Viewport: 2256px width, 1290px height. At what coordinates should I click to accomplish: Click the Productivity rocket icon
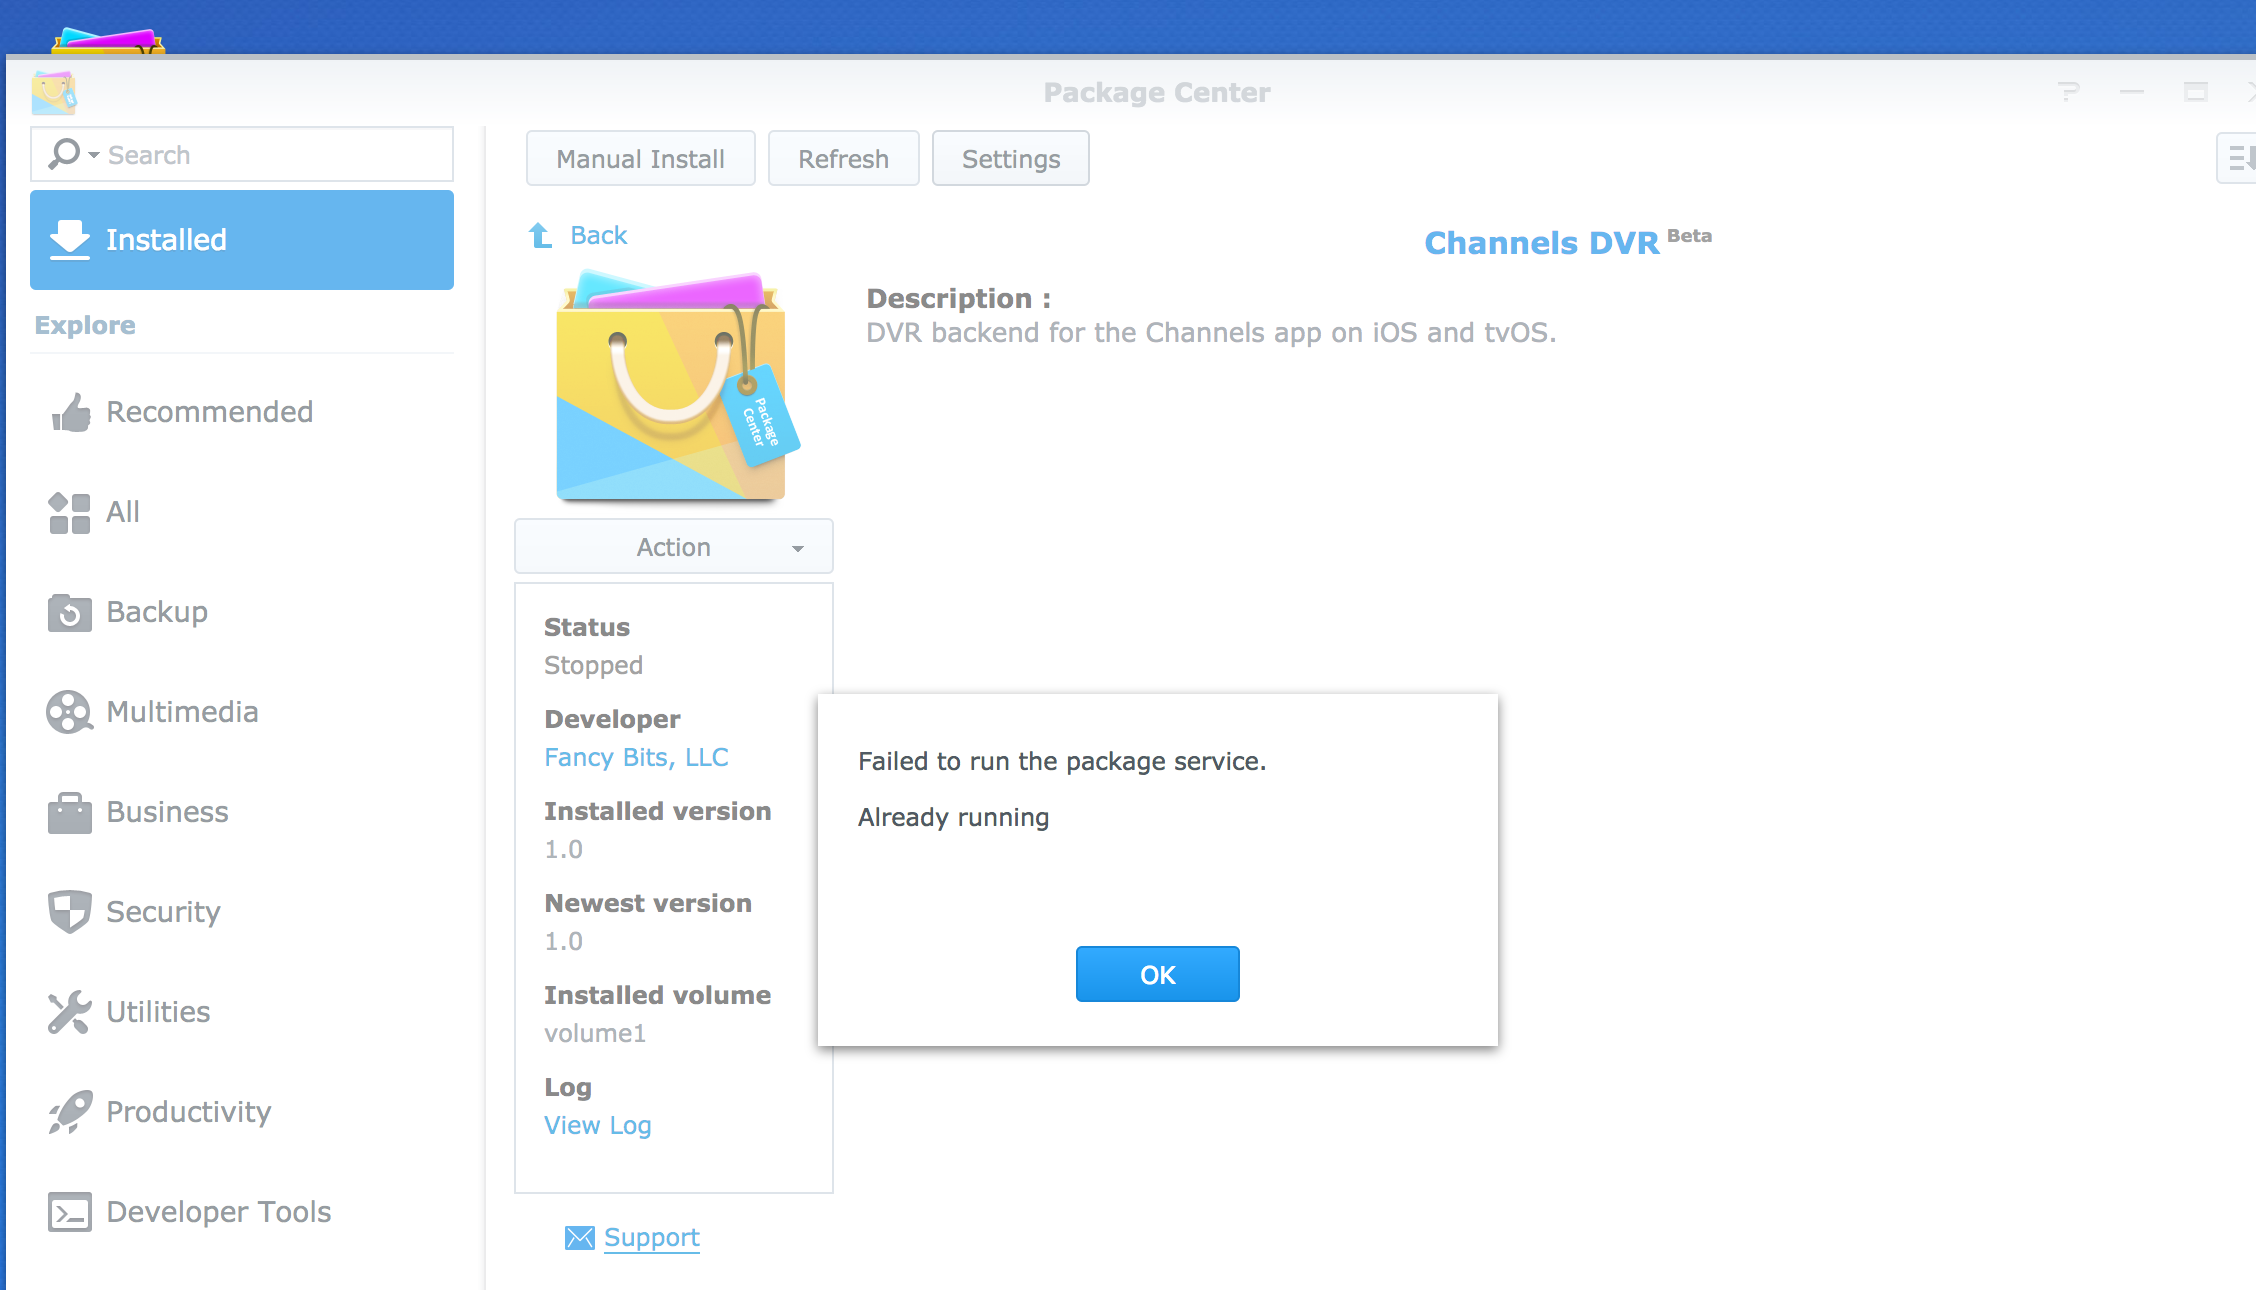69,1112
